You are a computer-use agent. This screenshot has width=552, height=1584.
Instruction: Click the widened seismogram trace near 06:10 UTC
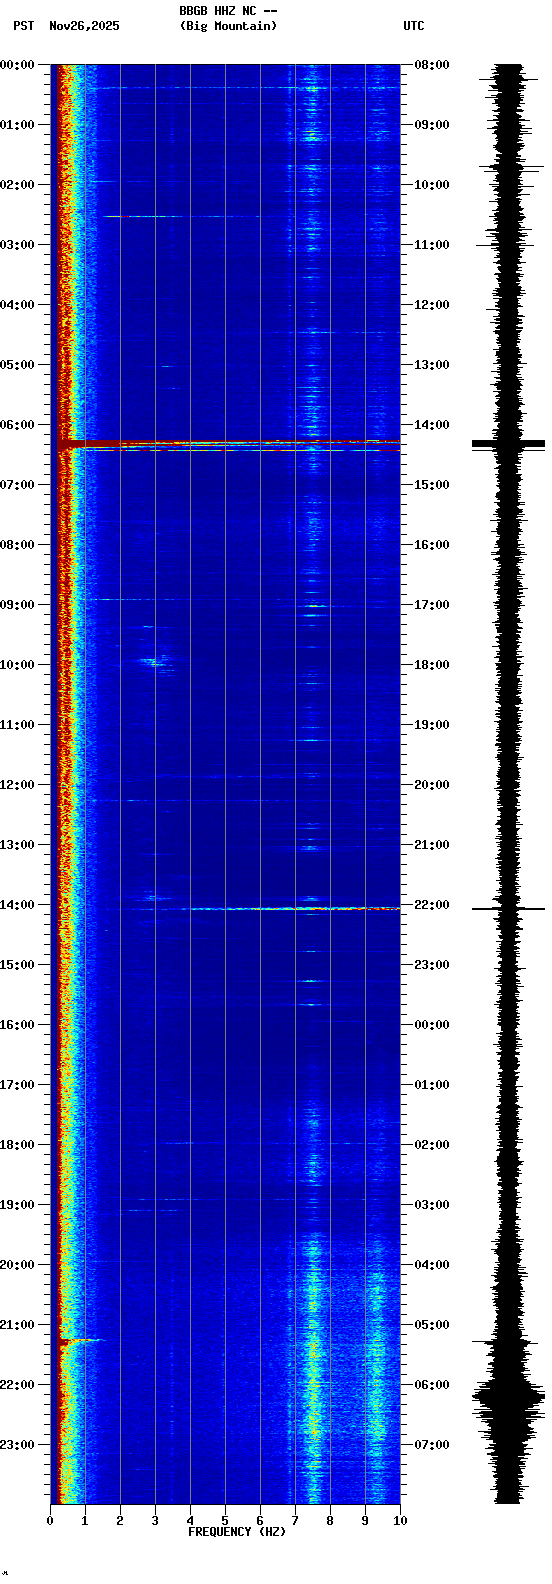[508, 1397]
